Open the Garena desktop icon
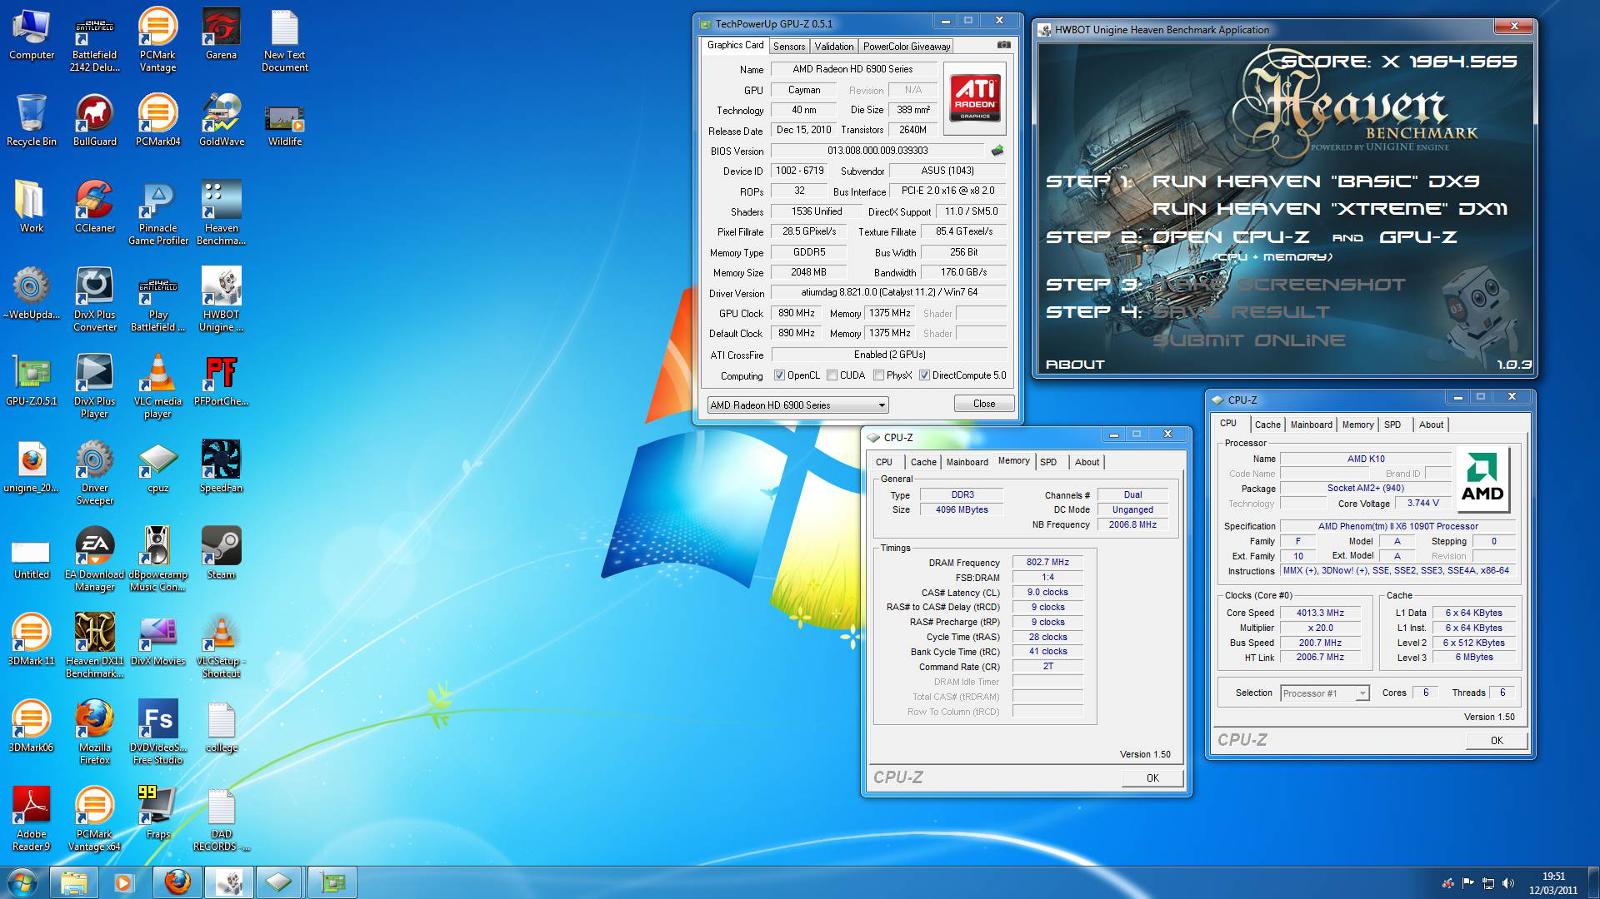 pos(221,35)
